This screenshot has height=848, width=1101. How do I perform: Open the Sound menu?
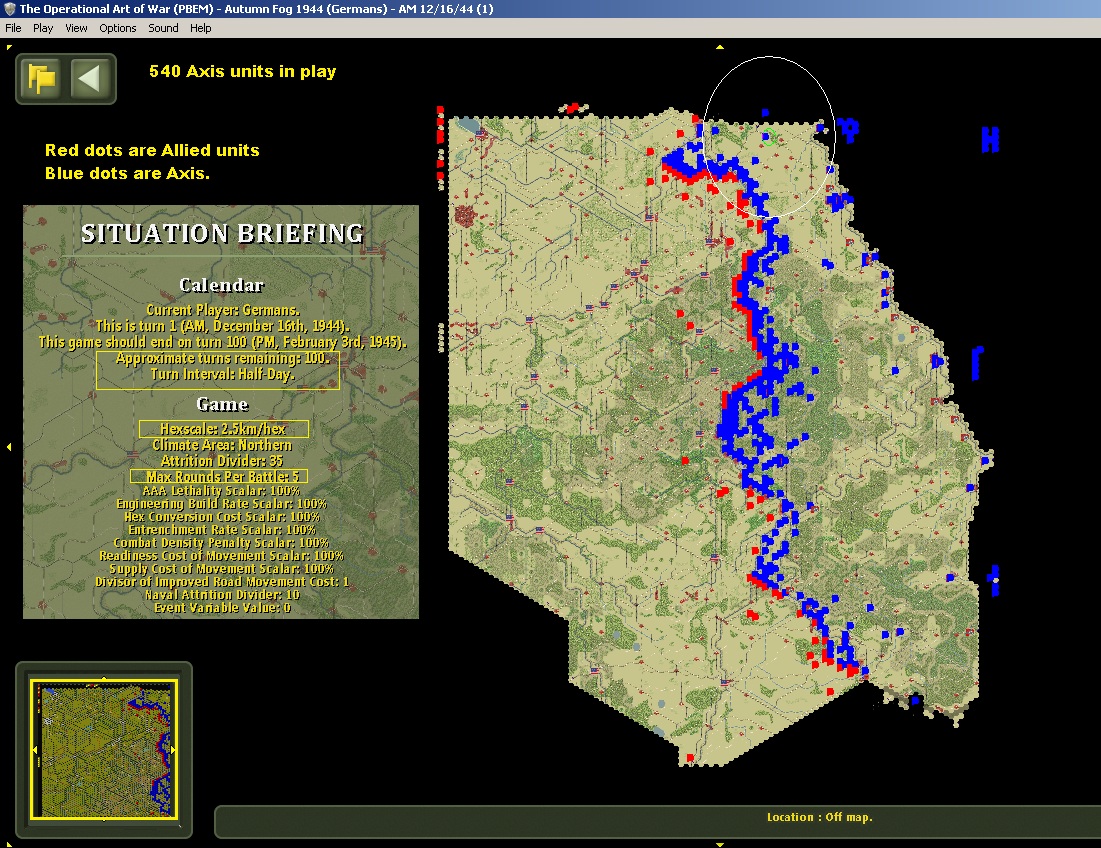[x=163, y=28]
